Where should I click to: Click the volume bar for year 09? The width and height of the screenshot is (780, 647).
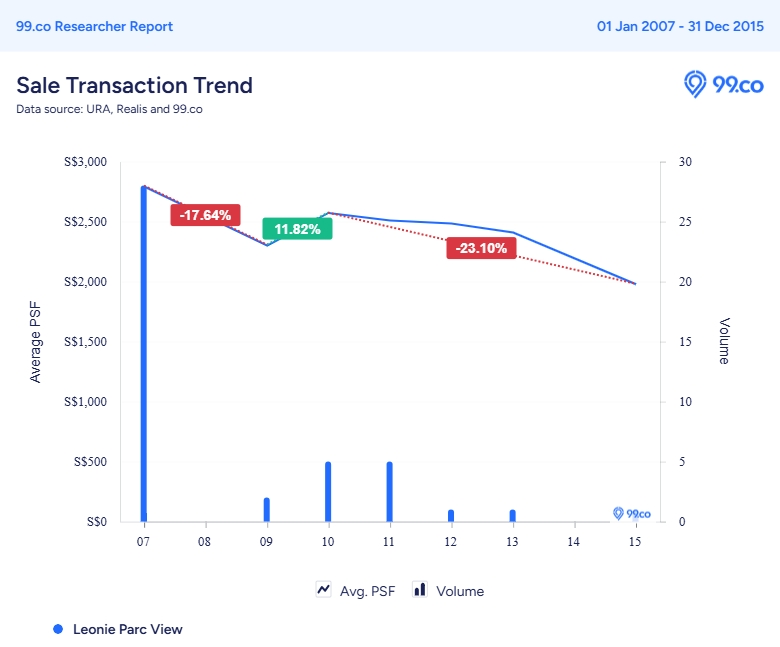267,510
